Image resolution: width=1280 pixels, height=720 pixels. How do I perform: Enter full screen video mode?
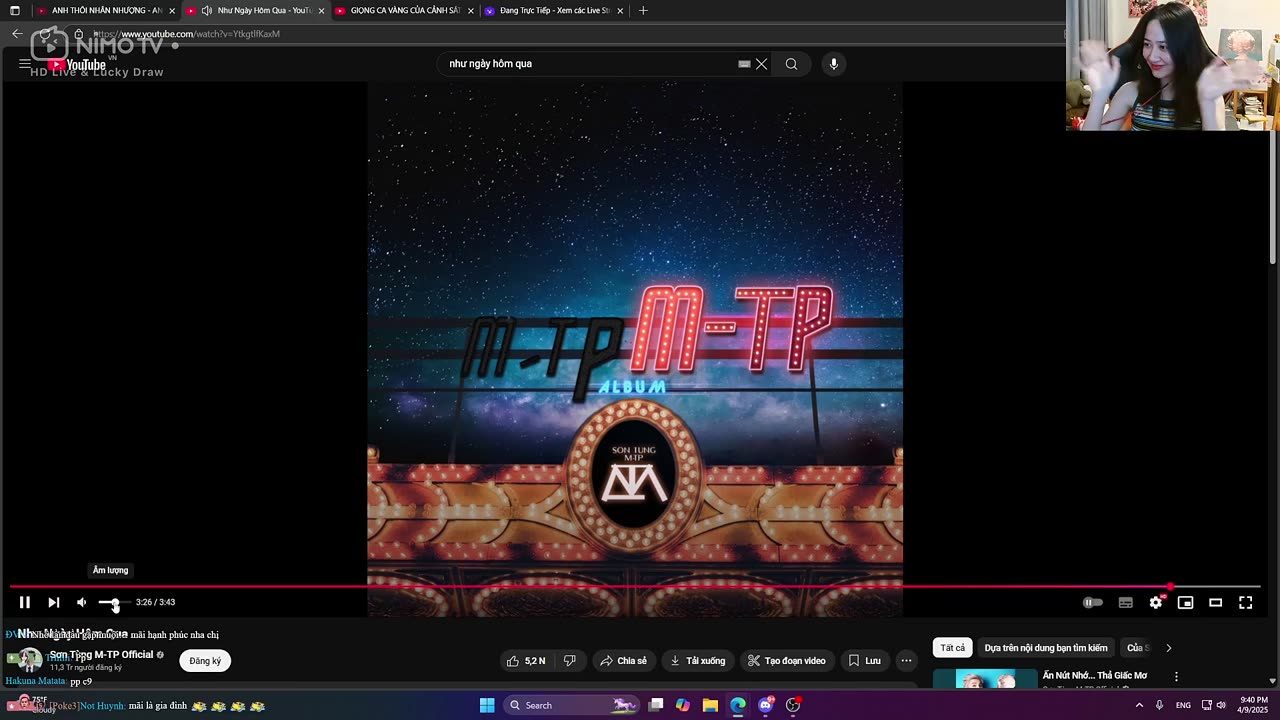click(1245, 602)
